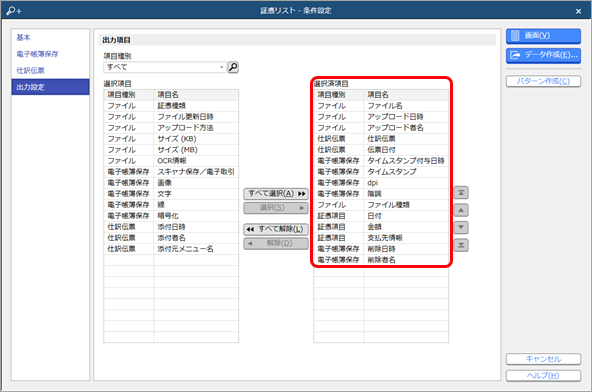Select 添付者名 row in 選択項目
This screenshot has height=392, width=592.
point(171,238)
